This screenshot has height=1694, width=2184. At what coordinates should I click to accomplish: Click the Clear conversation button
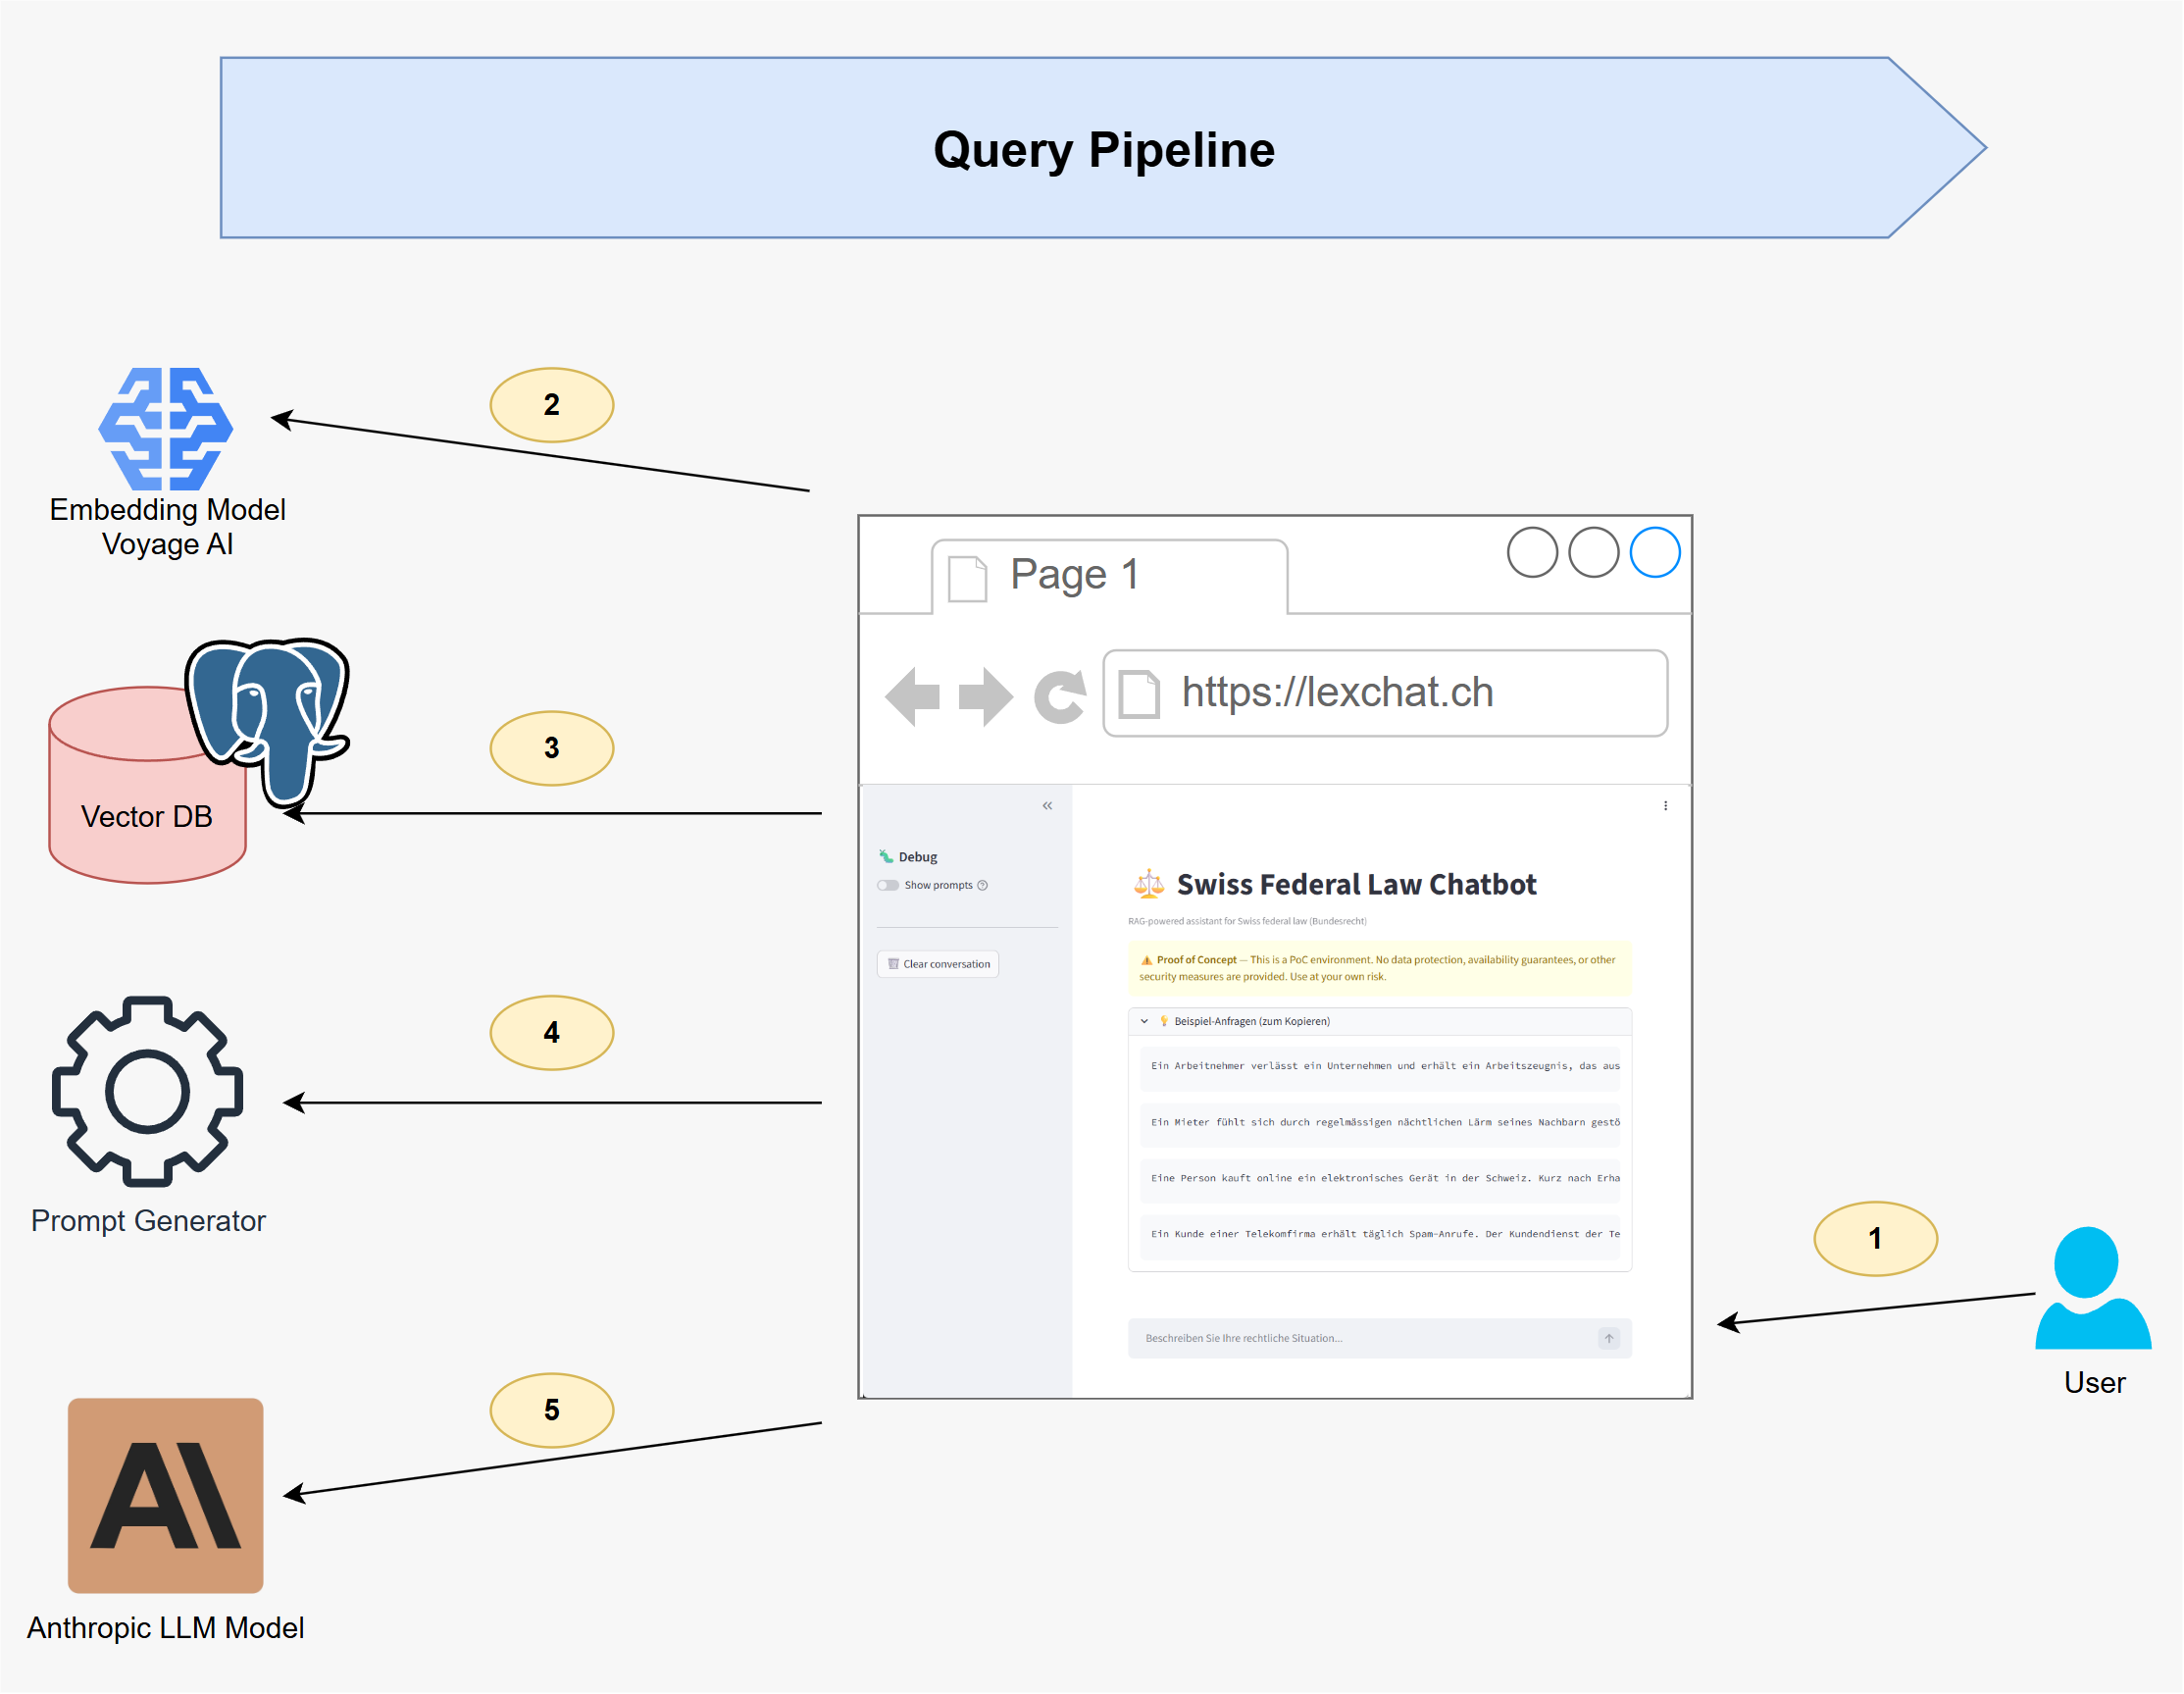coord(936,963)
